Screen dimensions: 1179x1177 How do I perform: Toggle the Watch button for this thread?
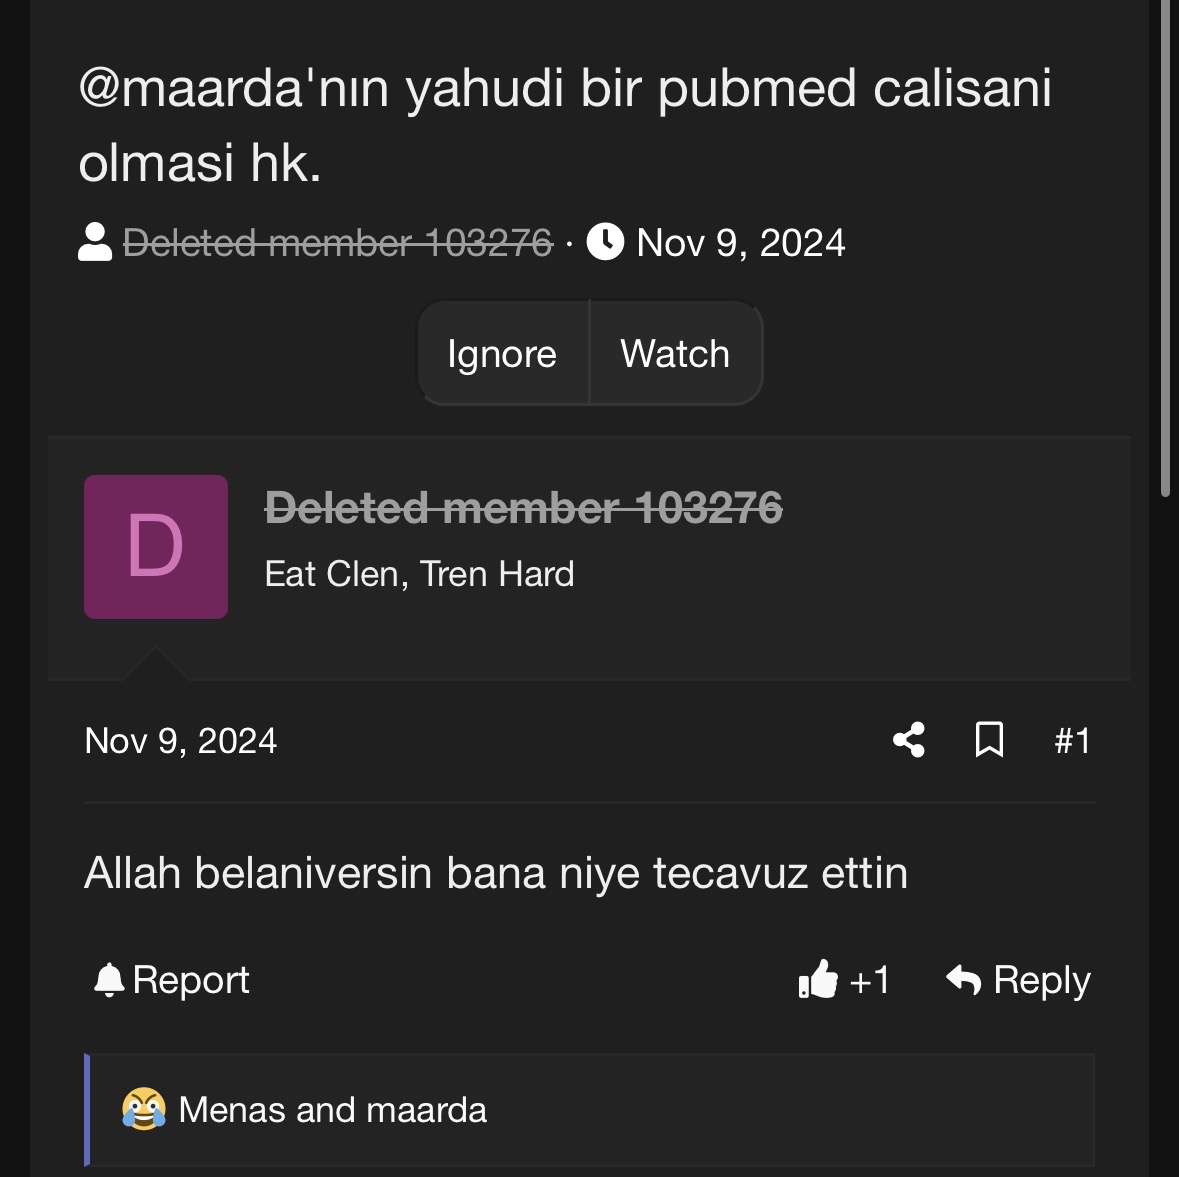pos(675,353)
